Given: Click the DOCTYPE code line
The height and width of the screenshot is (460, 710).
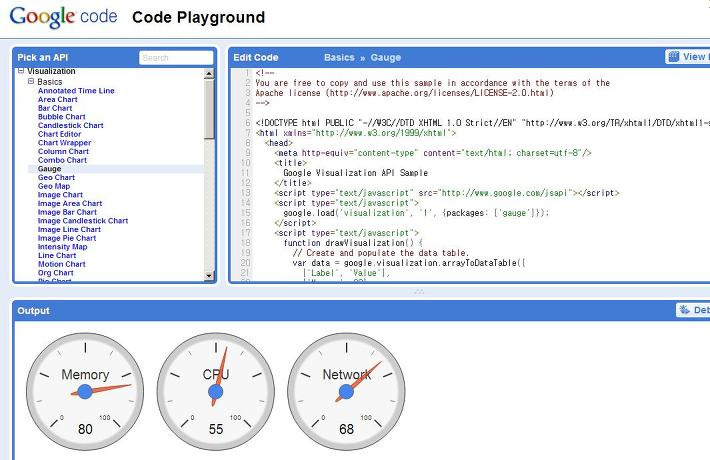Looking at the screenshot, I should coord(482,123).
